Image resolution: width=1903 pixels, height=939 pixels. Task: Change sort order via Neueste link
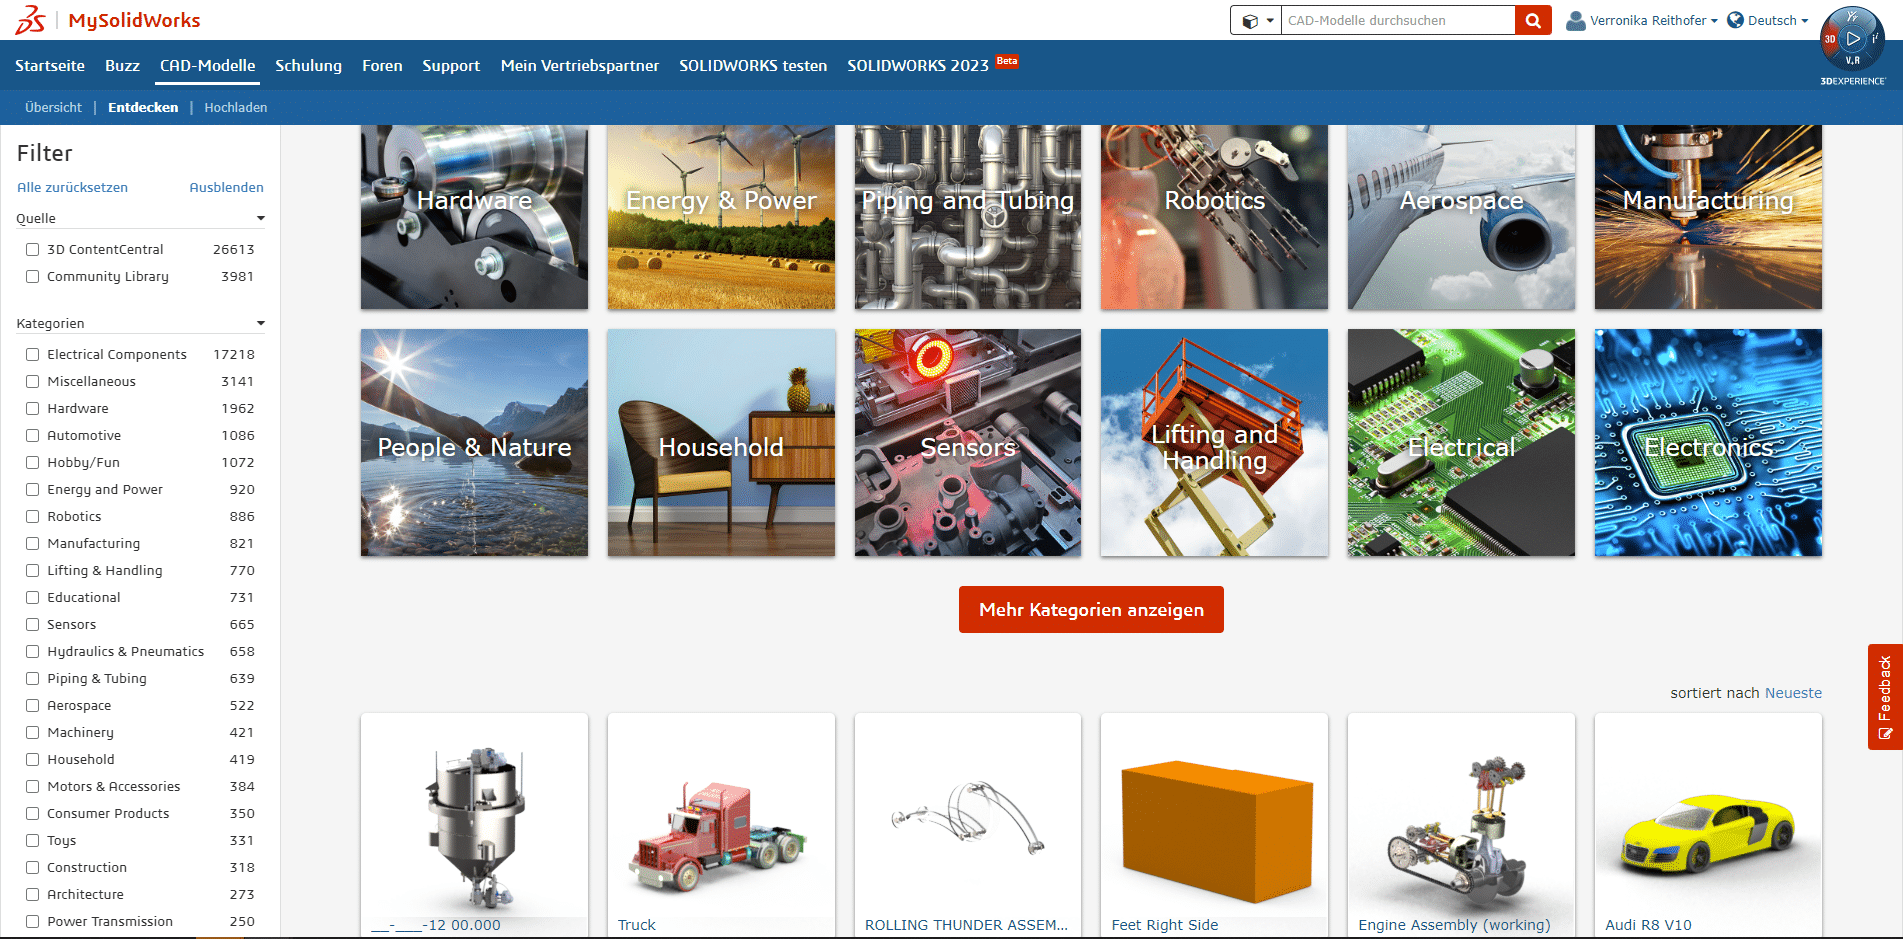click(1792, 693)
